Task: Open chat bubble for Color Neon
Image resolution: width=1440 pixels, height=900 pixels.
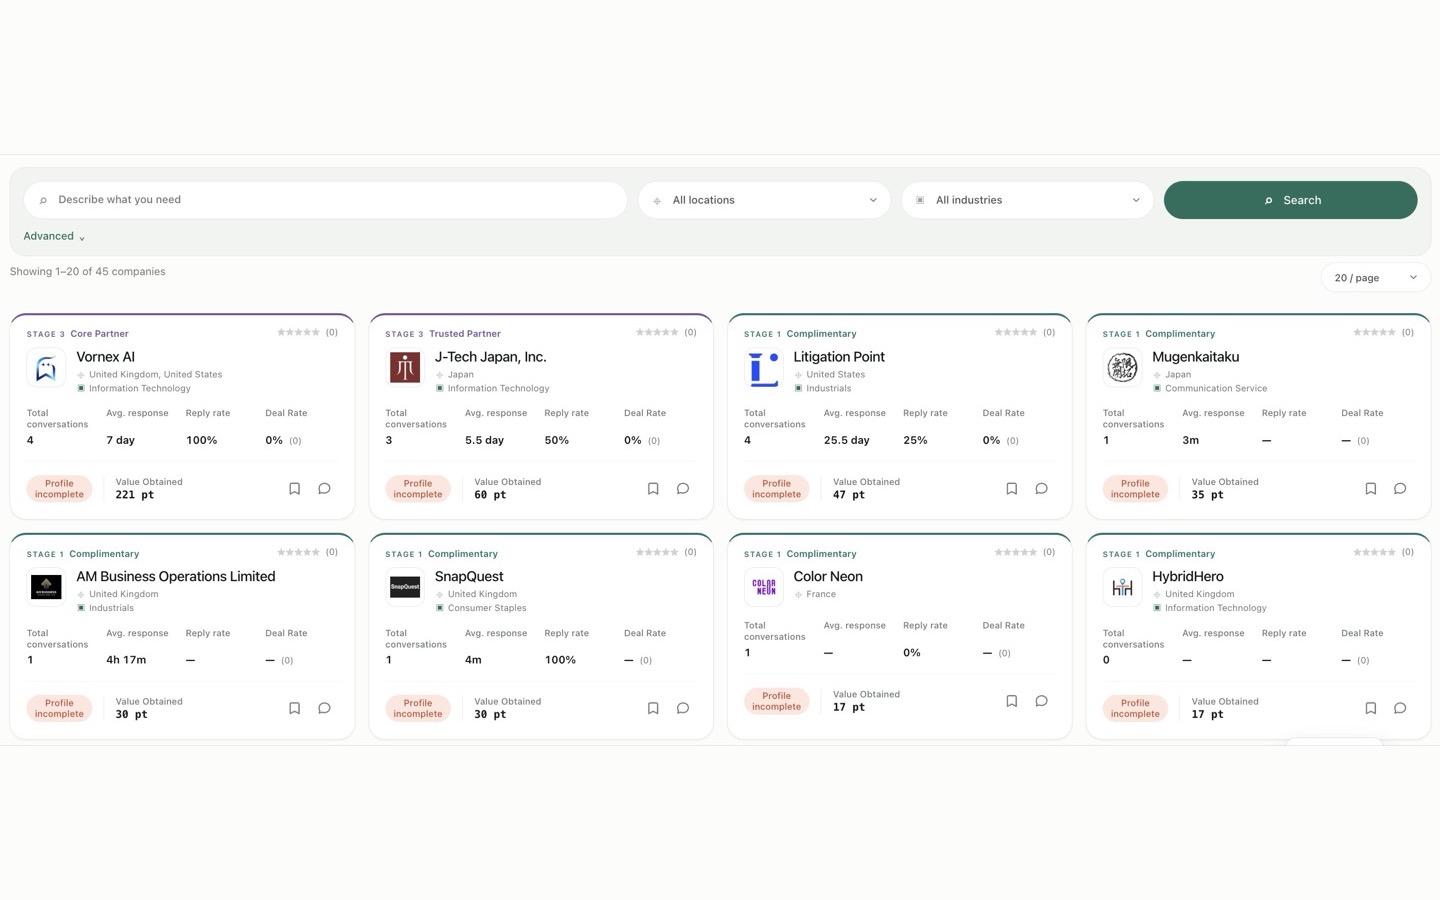Action: click(x=1041, y=701)
